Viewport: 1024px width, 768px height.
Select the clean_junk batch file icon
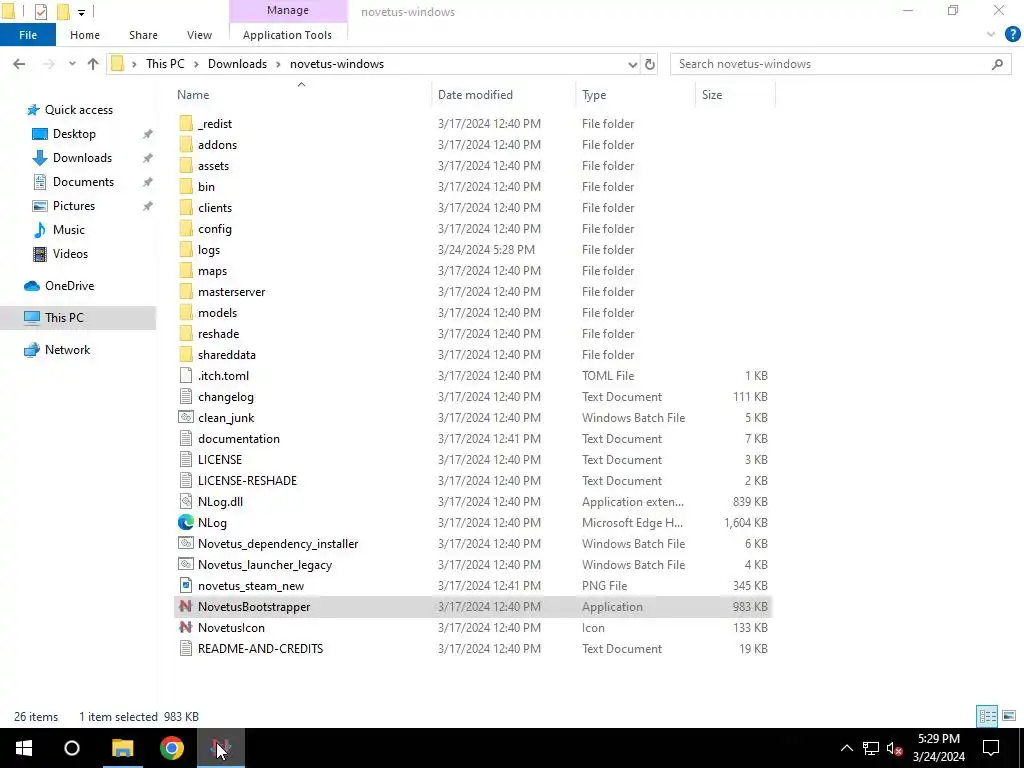tap(185, 417)
